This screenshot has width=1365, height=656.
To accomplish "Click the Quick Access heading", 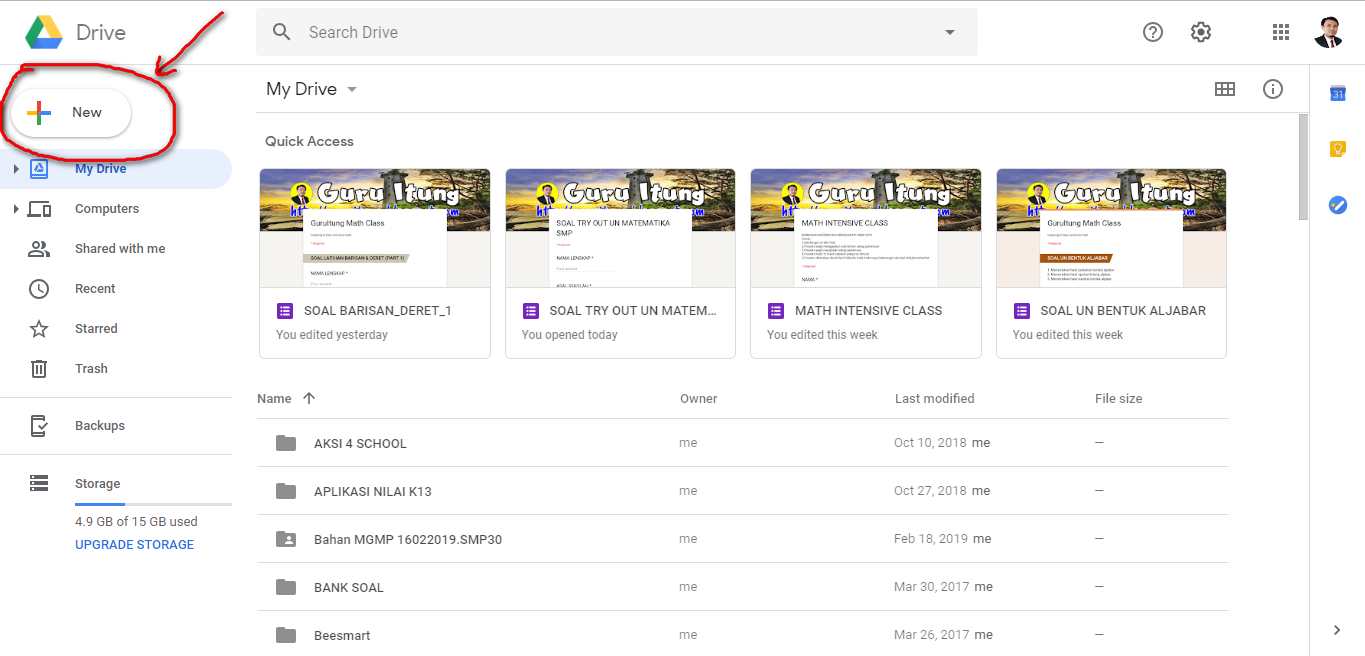I will 309,141.
